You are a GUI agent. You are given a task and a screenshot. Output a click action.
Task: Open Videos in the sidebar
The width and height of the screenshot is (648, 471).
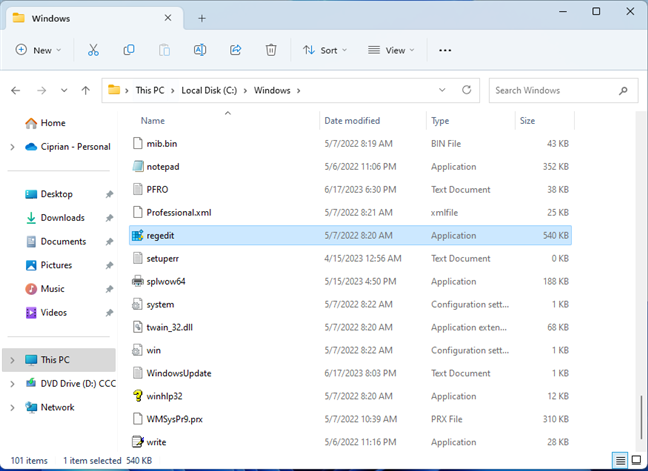(x=54, y=313)
